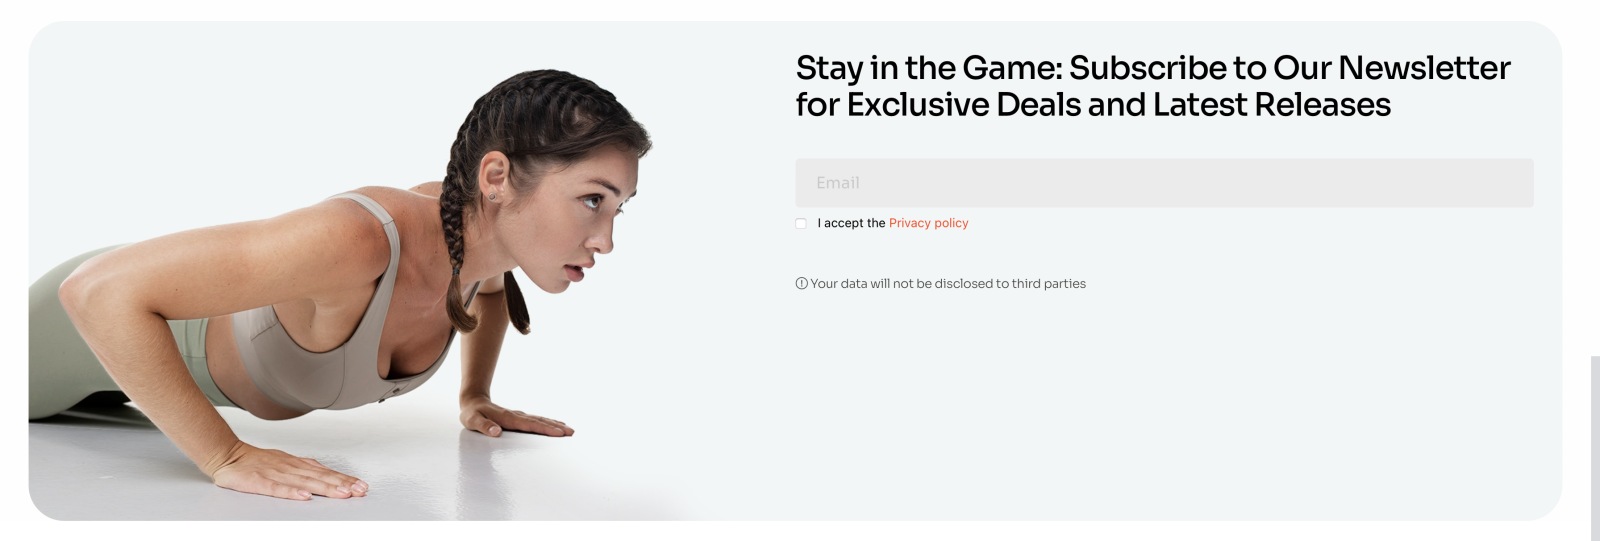Click the empty area below the disclosure note
This screenshot has height=541, width=1600.
pos(1164,400)
